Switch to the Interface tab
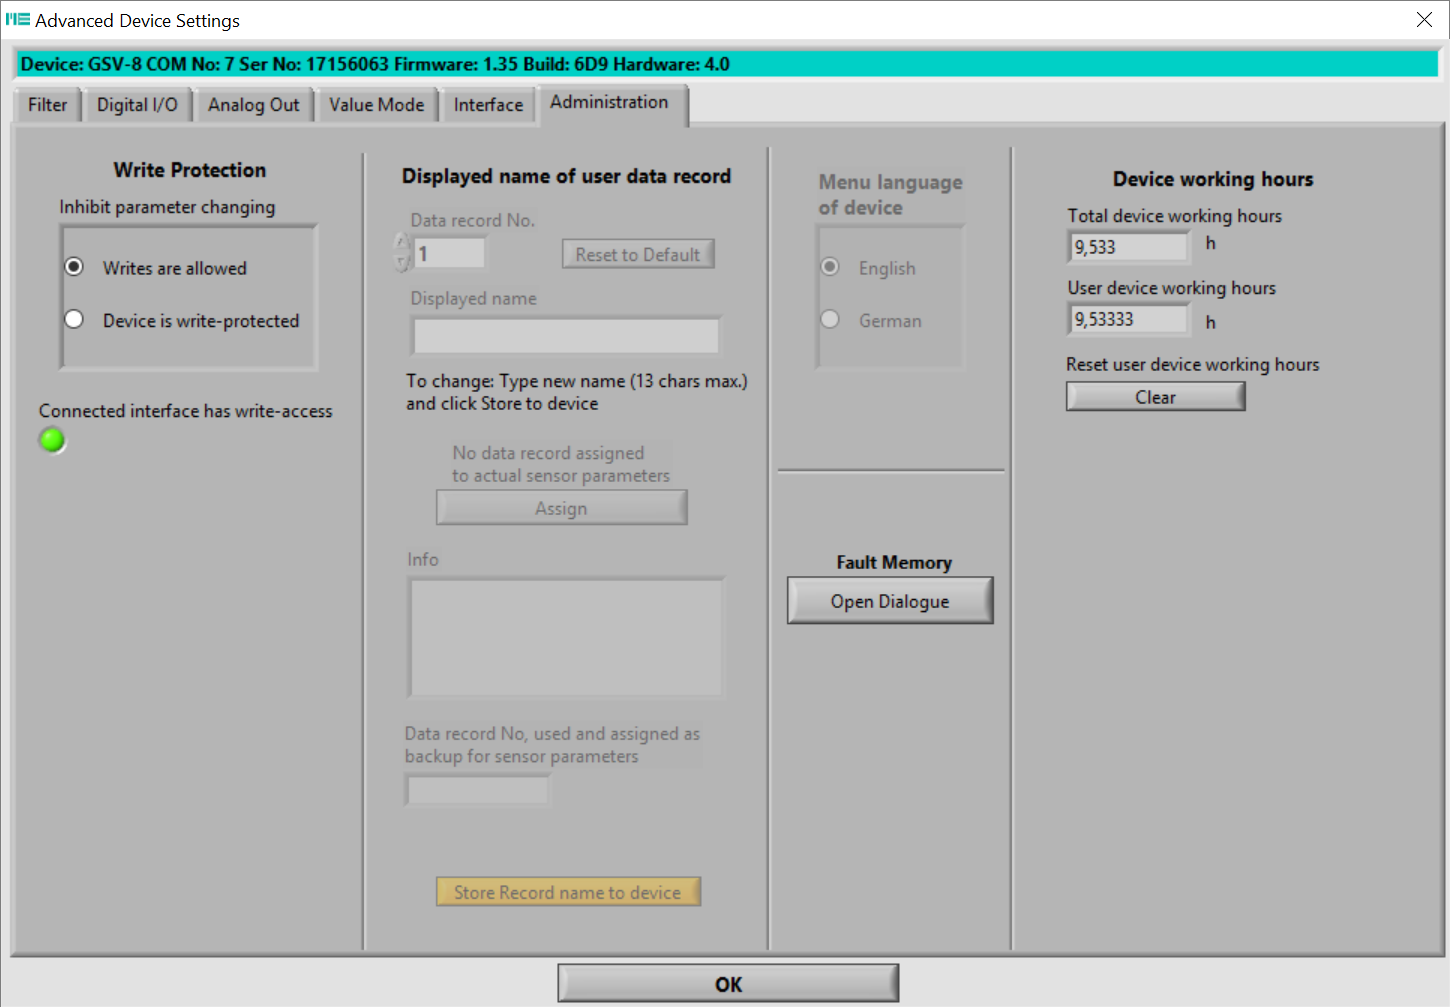This screenshot has width=1450, height=1007. click(488, 105)
